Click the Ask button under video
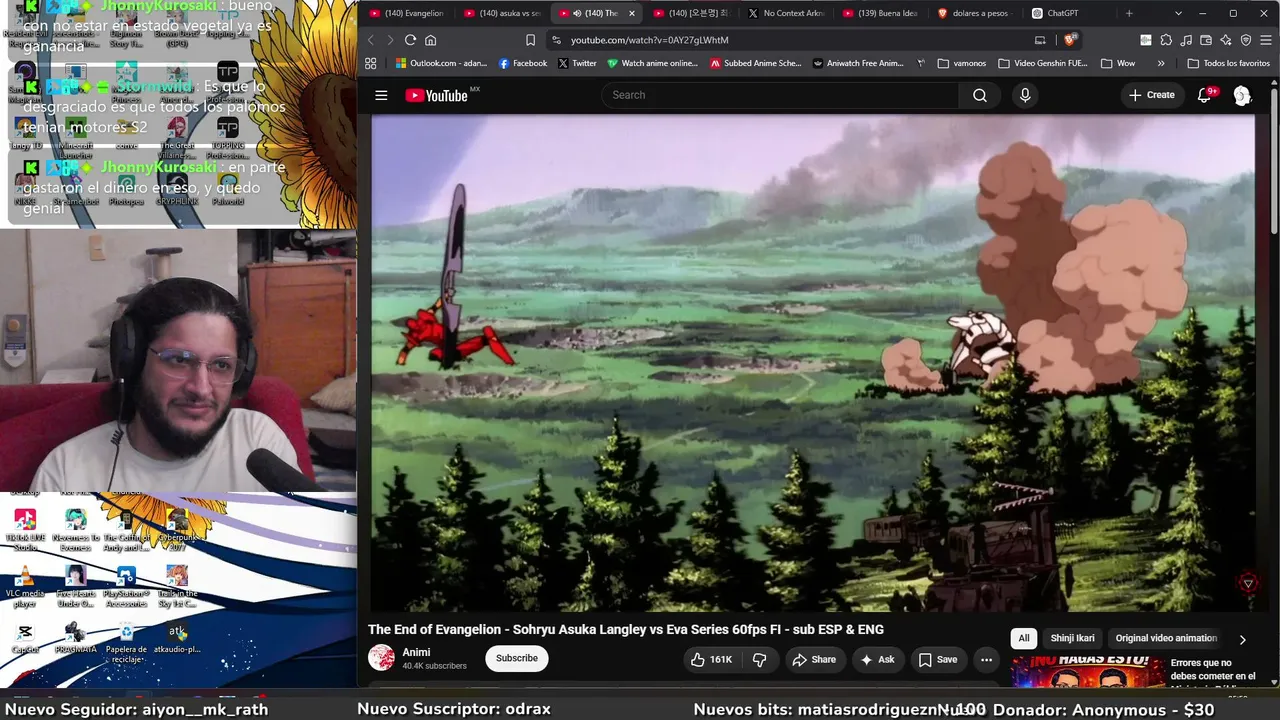 (x=877, y=659)
